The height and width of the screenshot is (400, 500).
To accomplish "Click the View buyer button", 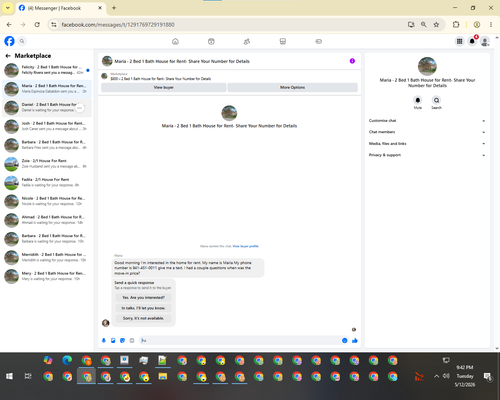I will [164, 87].
